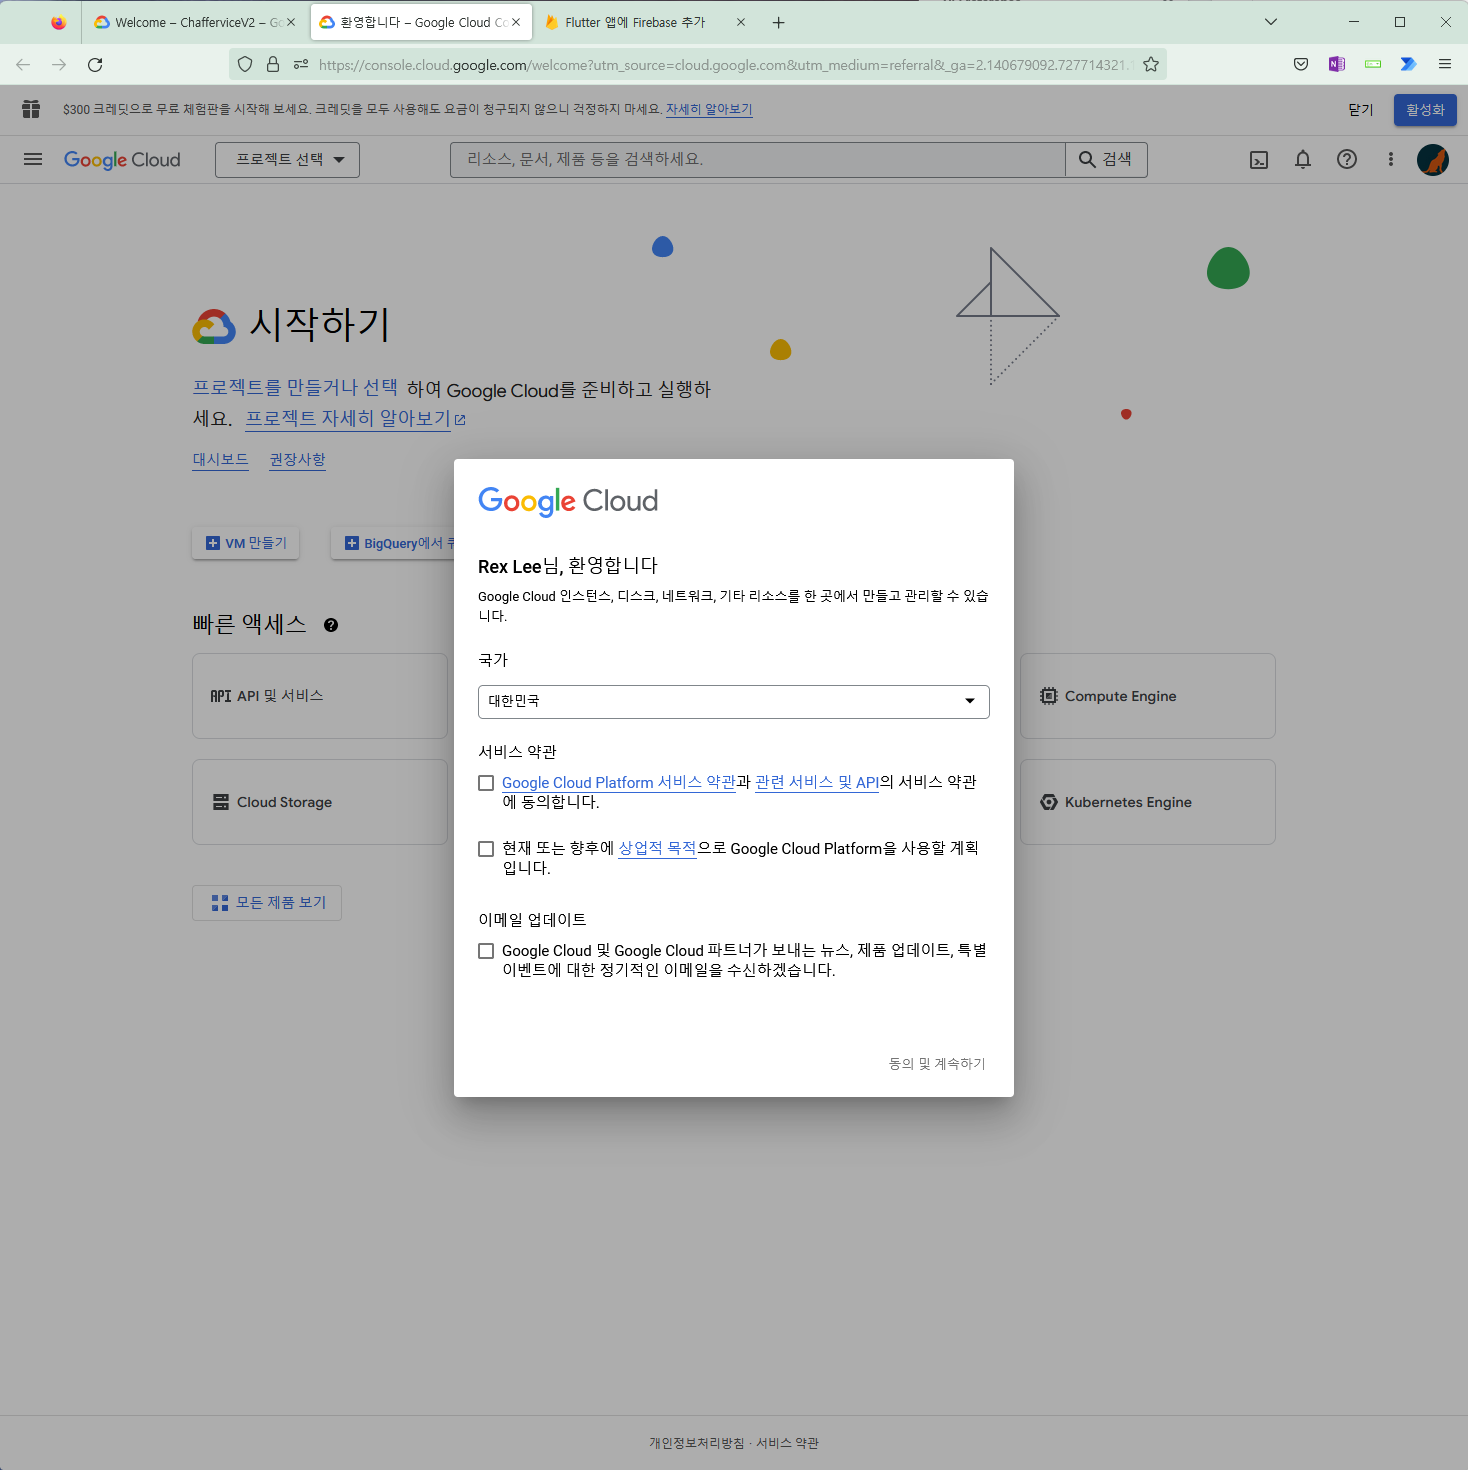This screenshot has width=1468, height=1470.
Task: Click the VM 만들기 button
Action: pos(246,543)
